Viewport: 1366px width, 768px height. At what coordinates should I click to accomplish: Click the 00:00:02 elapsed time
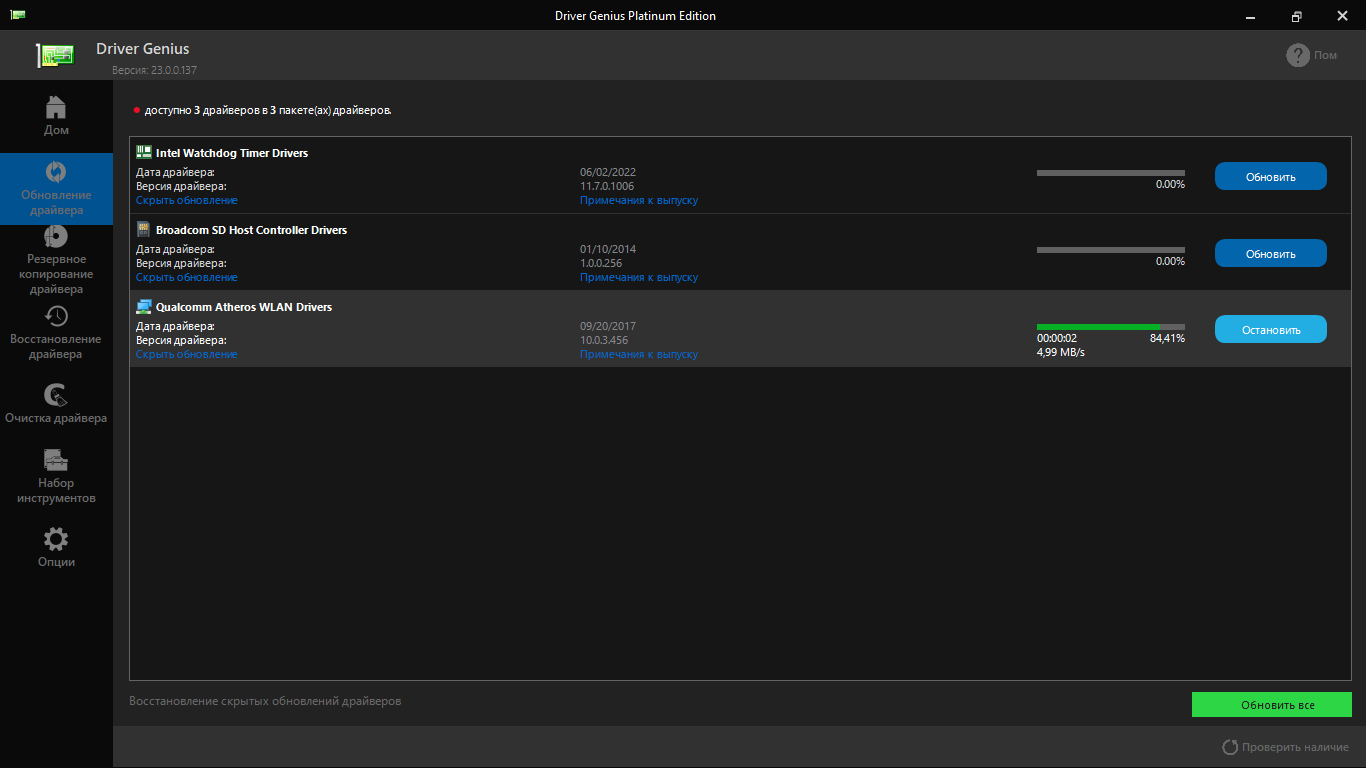click(x=1057, y=338)
